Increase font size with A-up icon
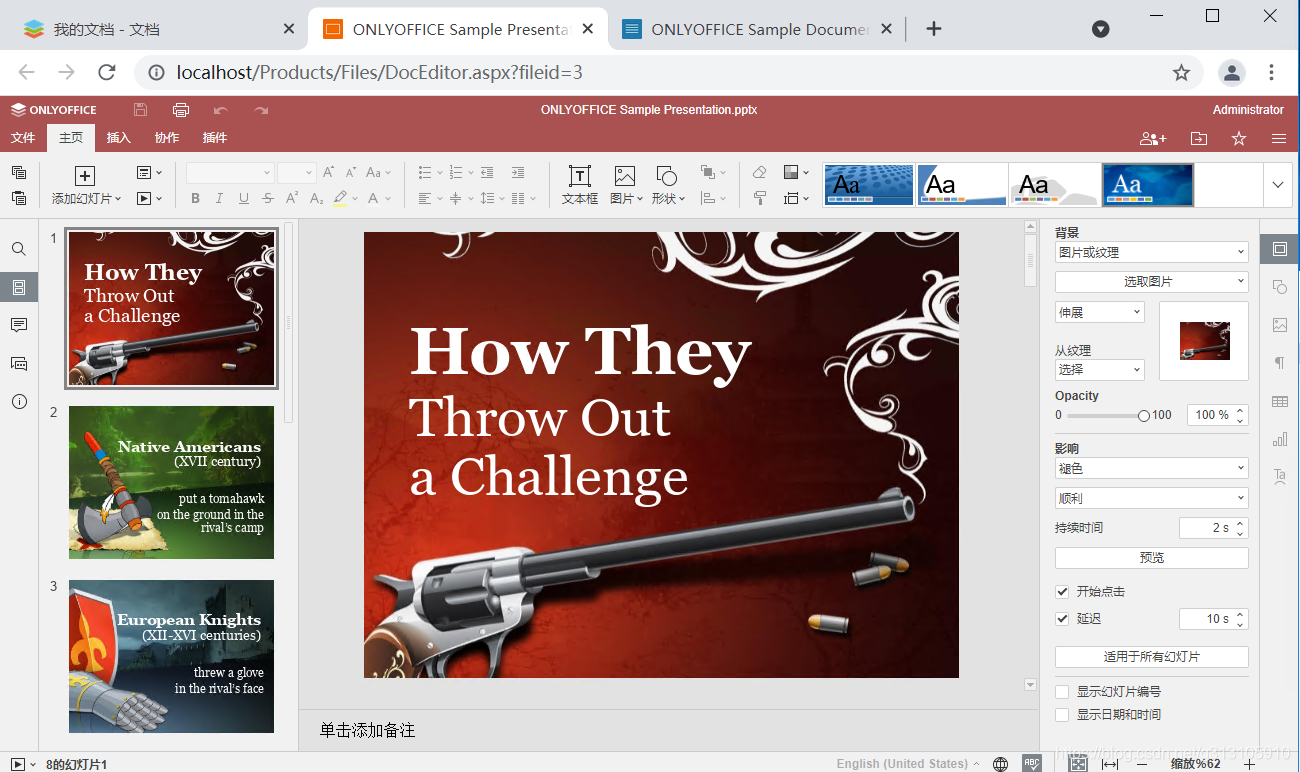Image resolution: width=1300 pixels, height=772 pixels. (328, 172)
